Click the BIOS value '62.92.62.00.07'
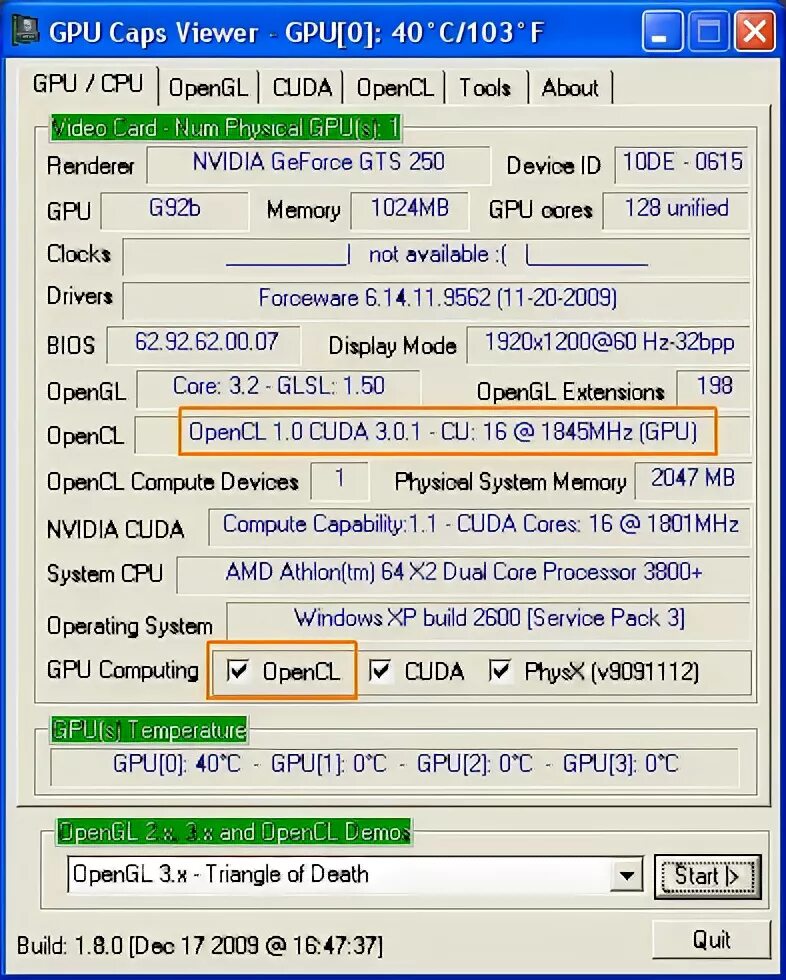The width and height of the screenshot is (786, 980). click(204, 343)
